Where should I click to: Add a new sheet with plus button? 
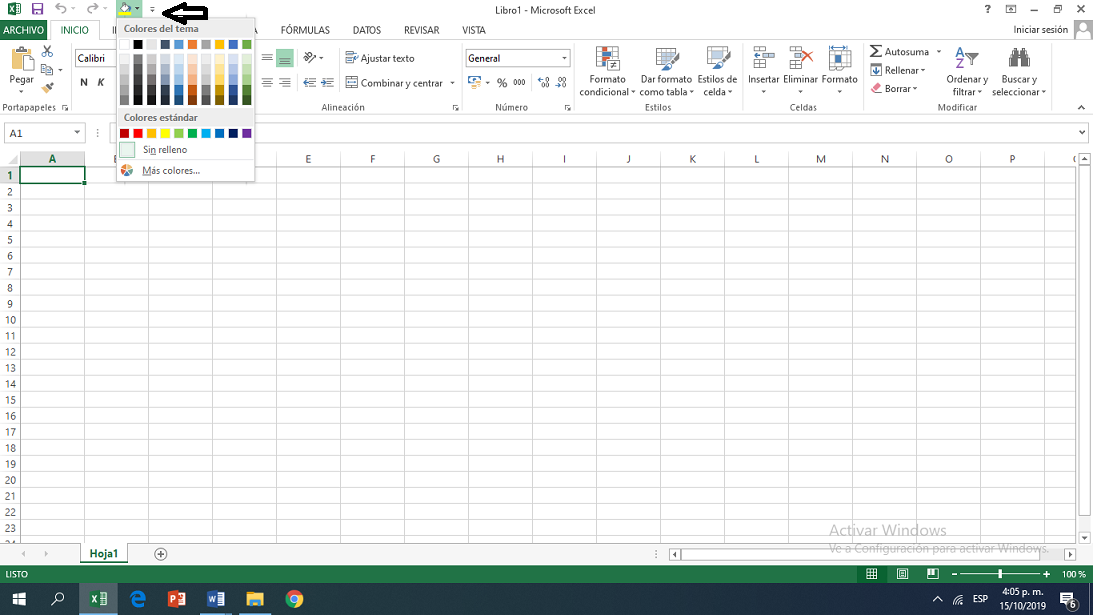pyautogui.click(x=160, y=554)
